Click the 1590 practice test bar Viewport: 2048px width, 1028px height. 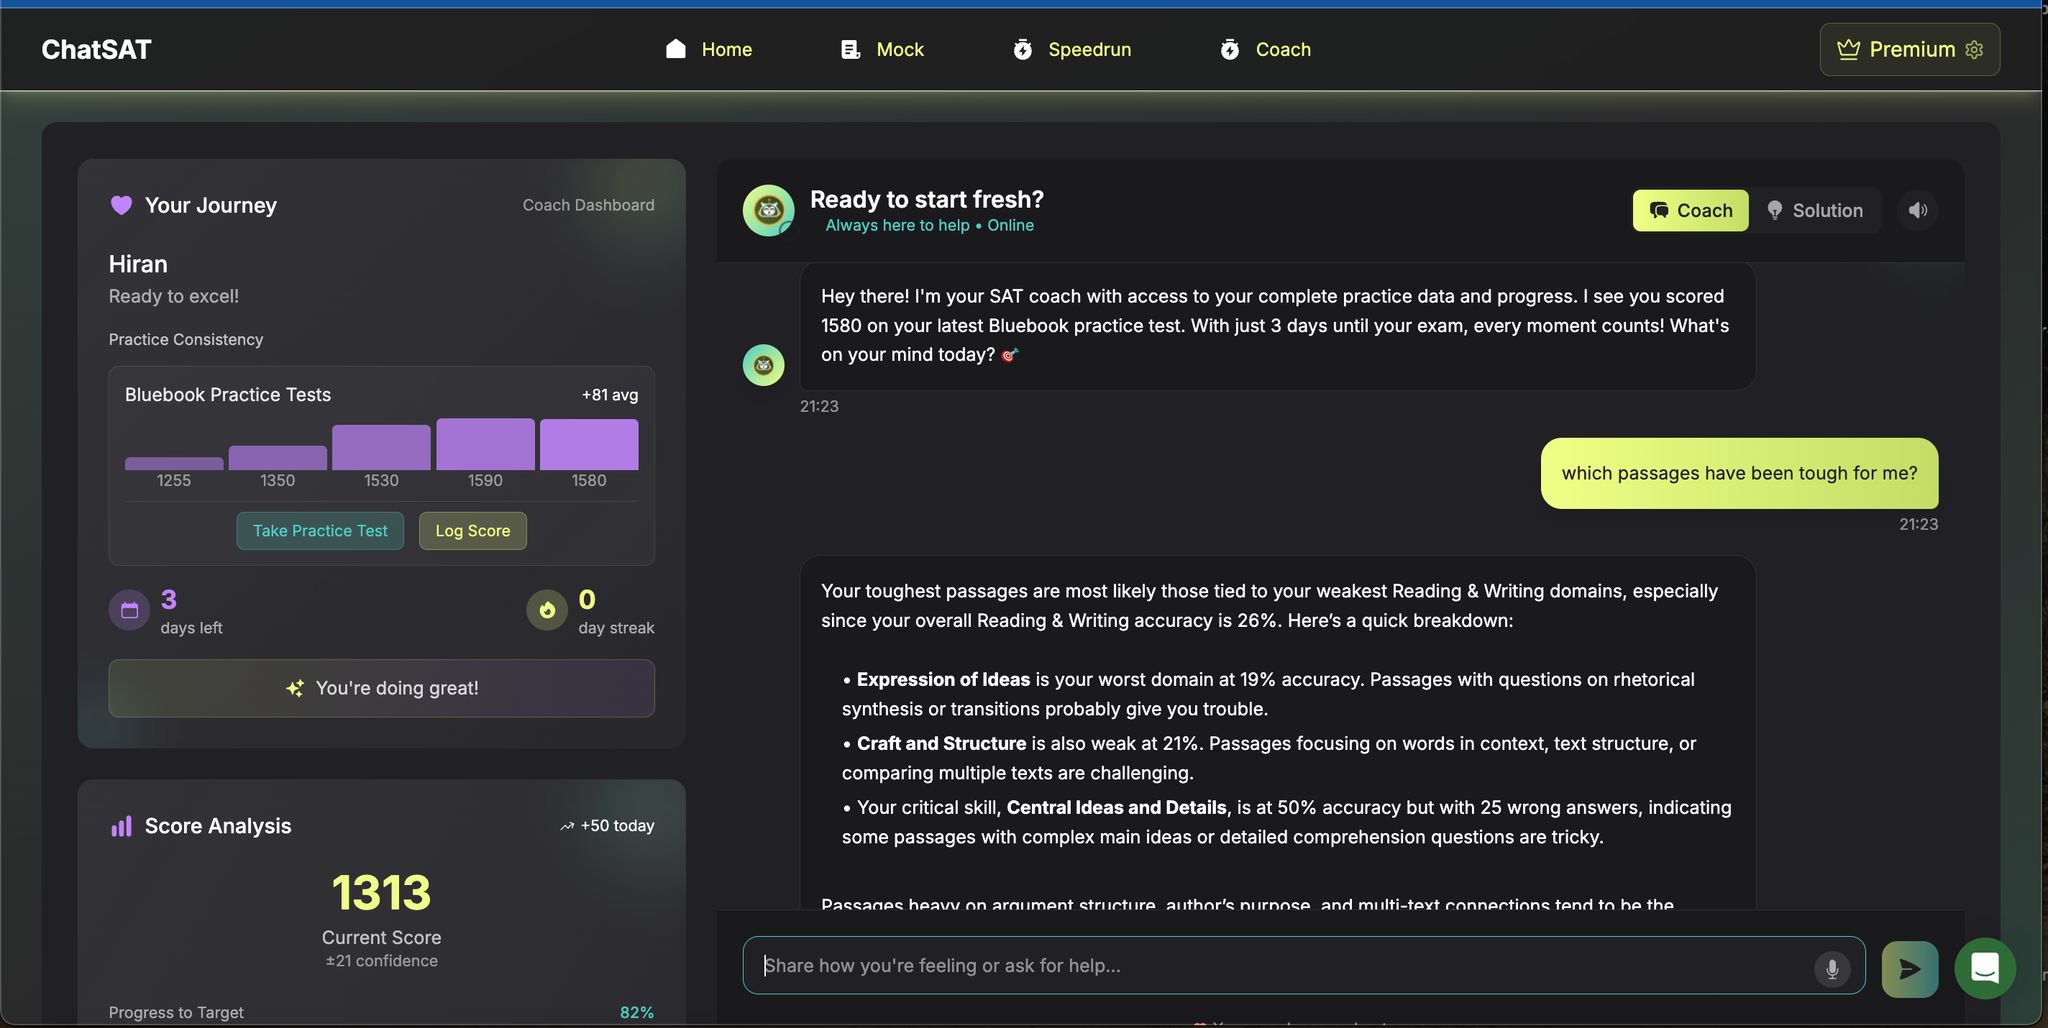point(485,444)
